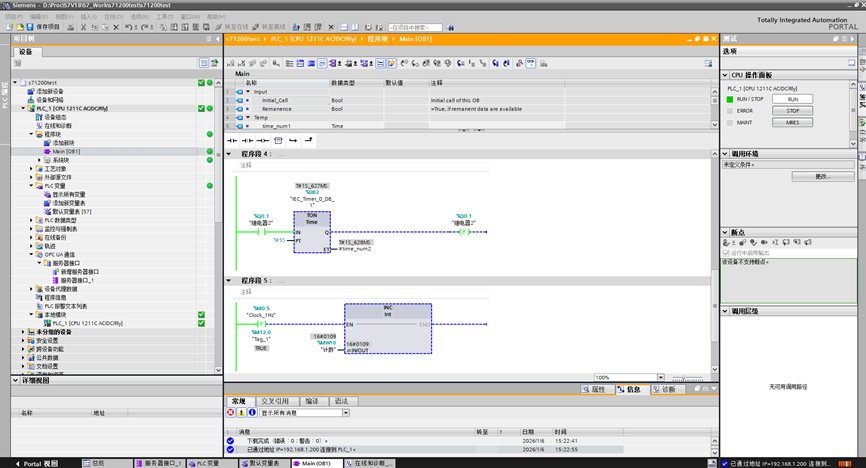Collapse network 程序段 4 header arrow
The image size is (866, 468).
(x=229, y=154)
